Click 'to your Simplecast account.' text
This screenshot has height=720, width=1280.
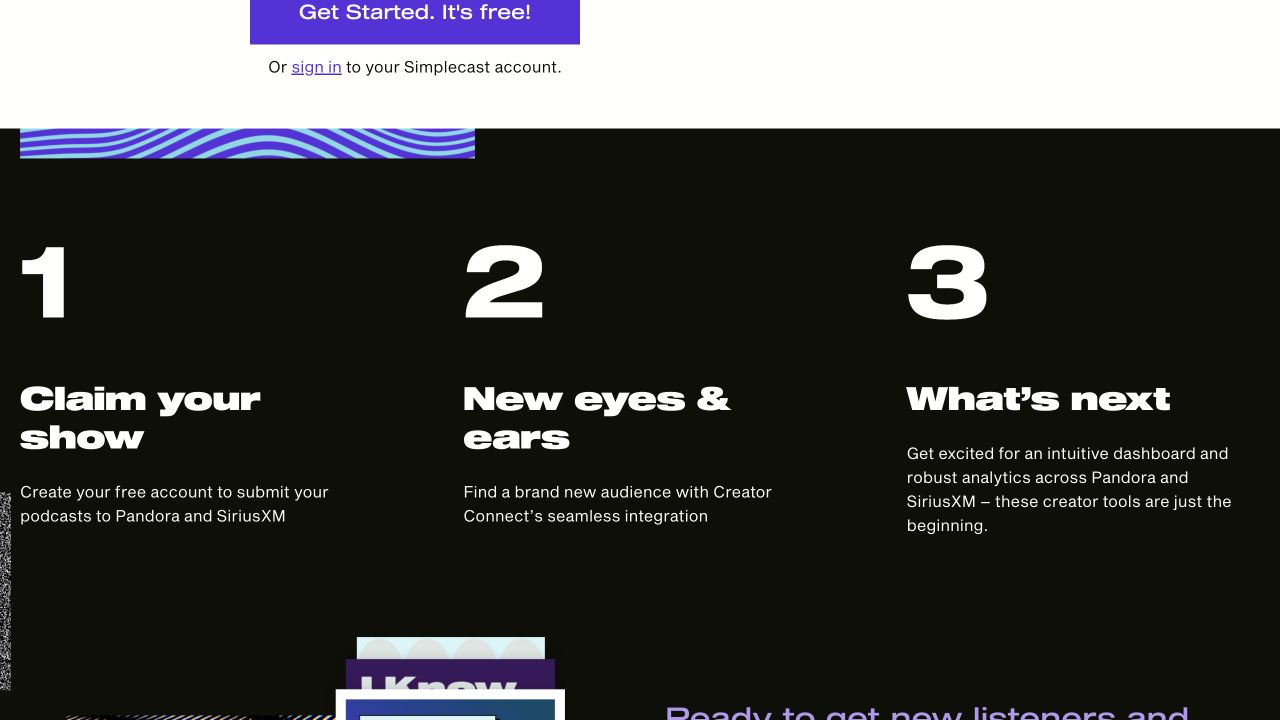point(454,67)
